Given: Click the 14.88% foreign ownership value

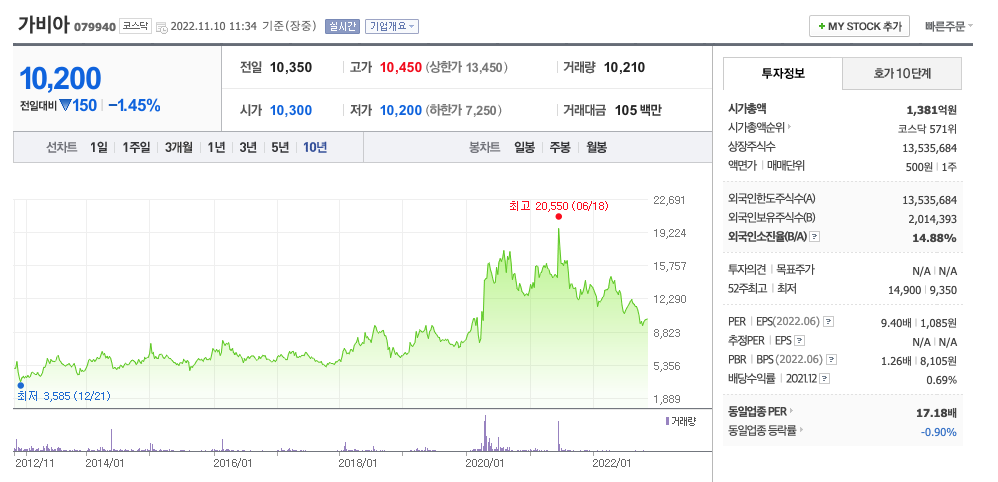Looking at the screenshot, I should pos(934,238).
